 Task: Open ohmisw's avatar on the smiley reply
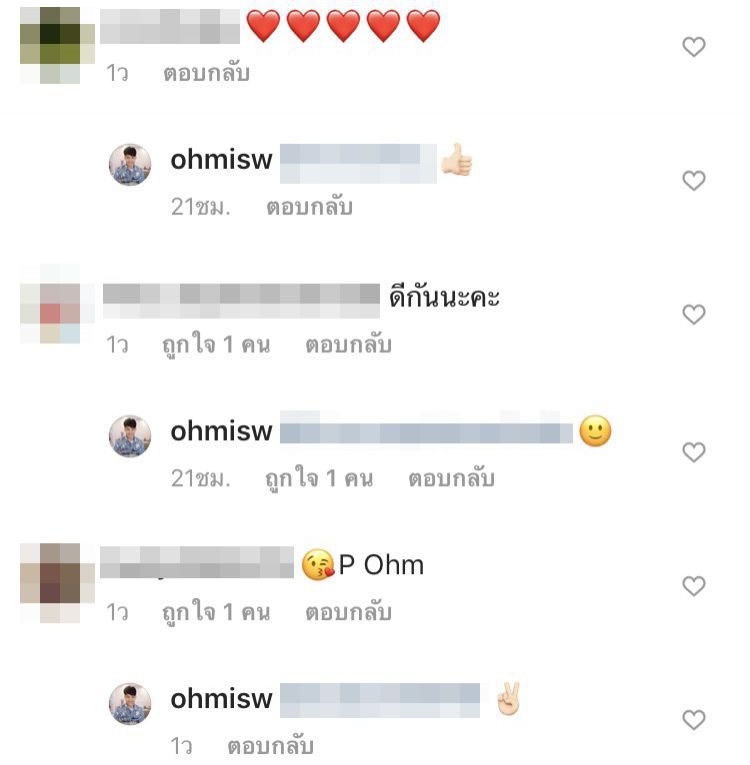tap(130, 436)
